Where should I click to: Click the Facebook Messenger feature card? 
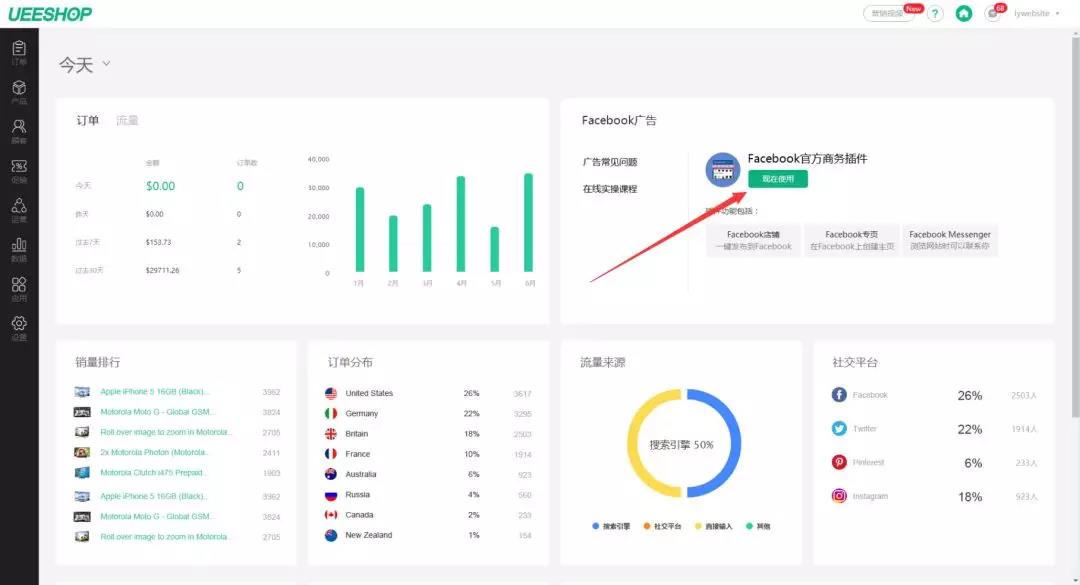(x=950, y=240)
